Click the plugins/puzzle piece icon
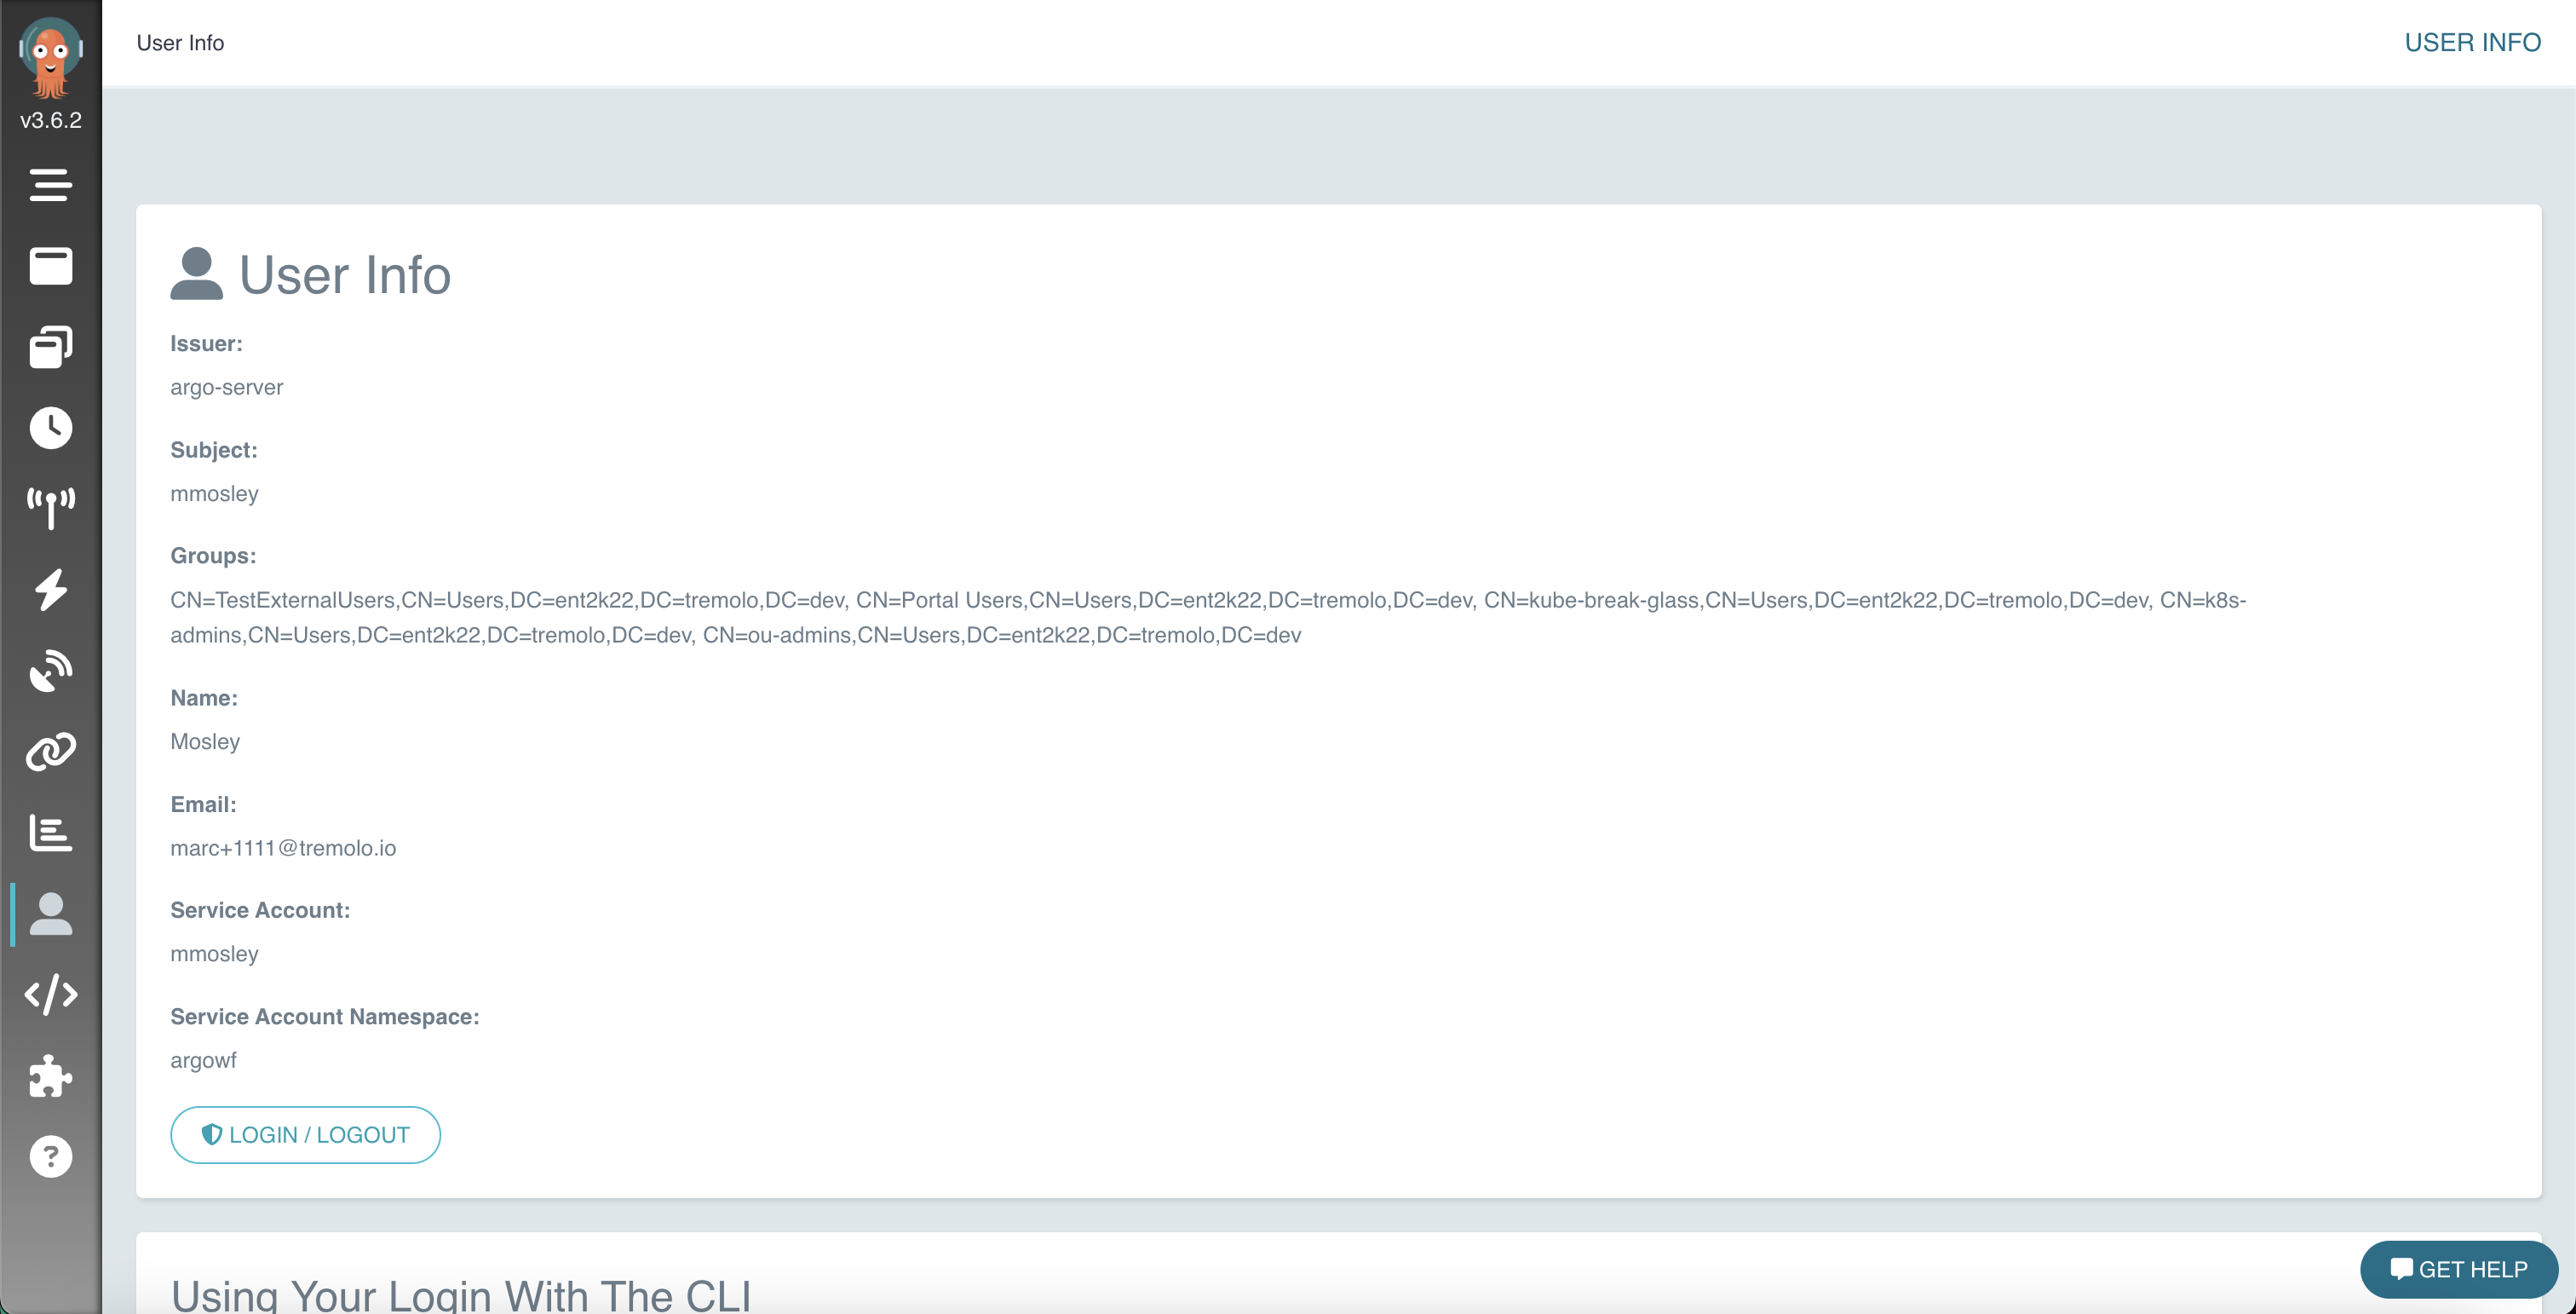This screenshot has width=2576, height=1314. click(50, 1075)
